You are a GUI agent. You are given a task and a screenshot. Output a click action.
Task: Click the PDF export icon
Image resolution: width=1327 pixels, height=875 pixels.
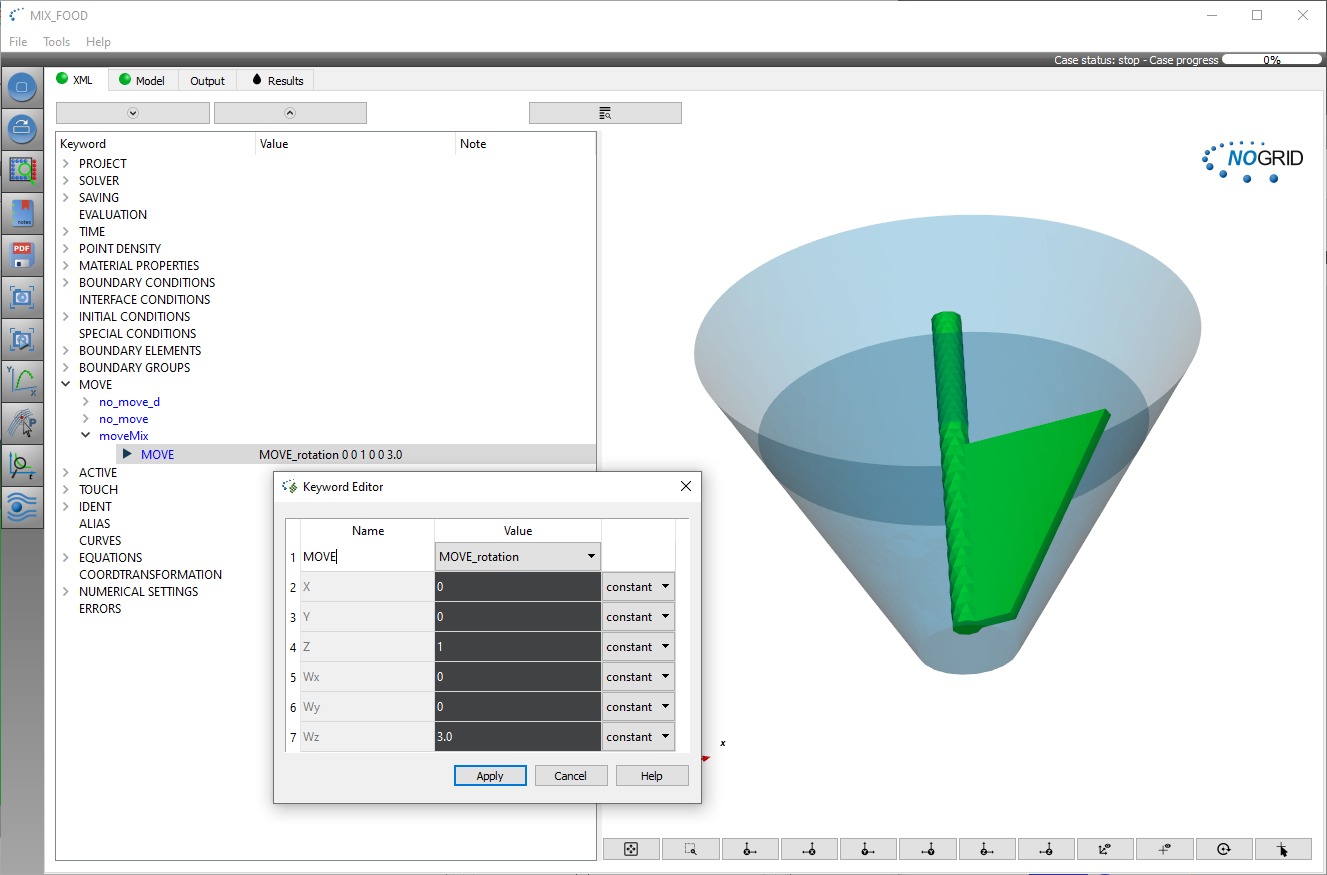[x=22, y=255]
